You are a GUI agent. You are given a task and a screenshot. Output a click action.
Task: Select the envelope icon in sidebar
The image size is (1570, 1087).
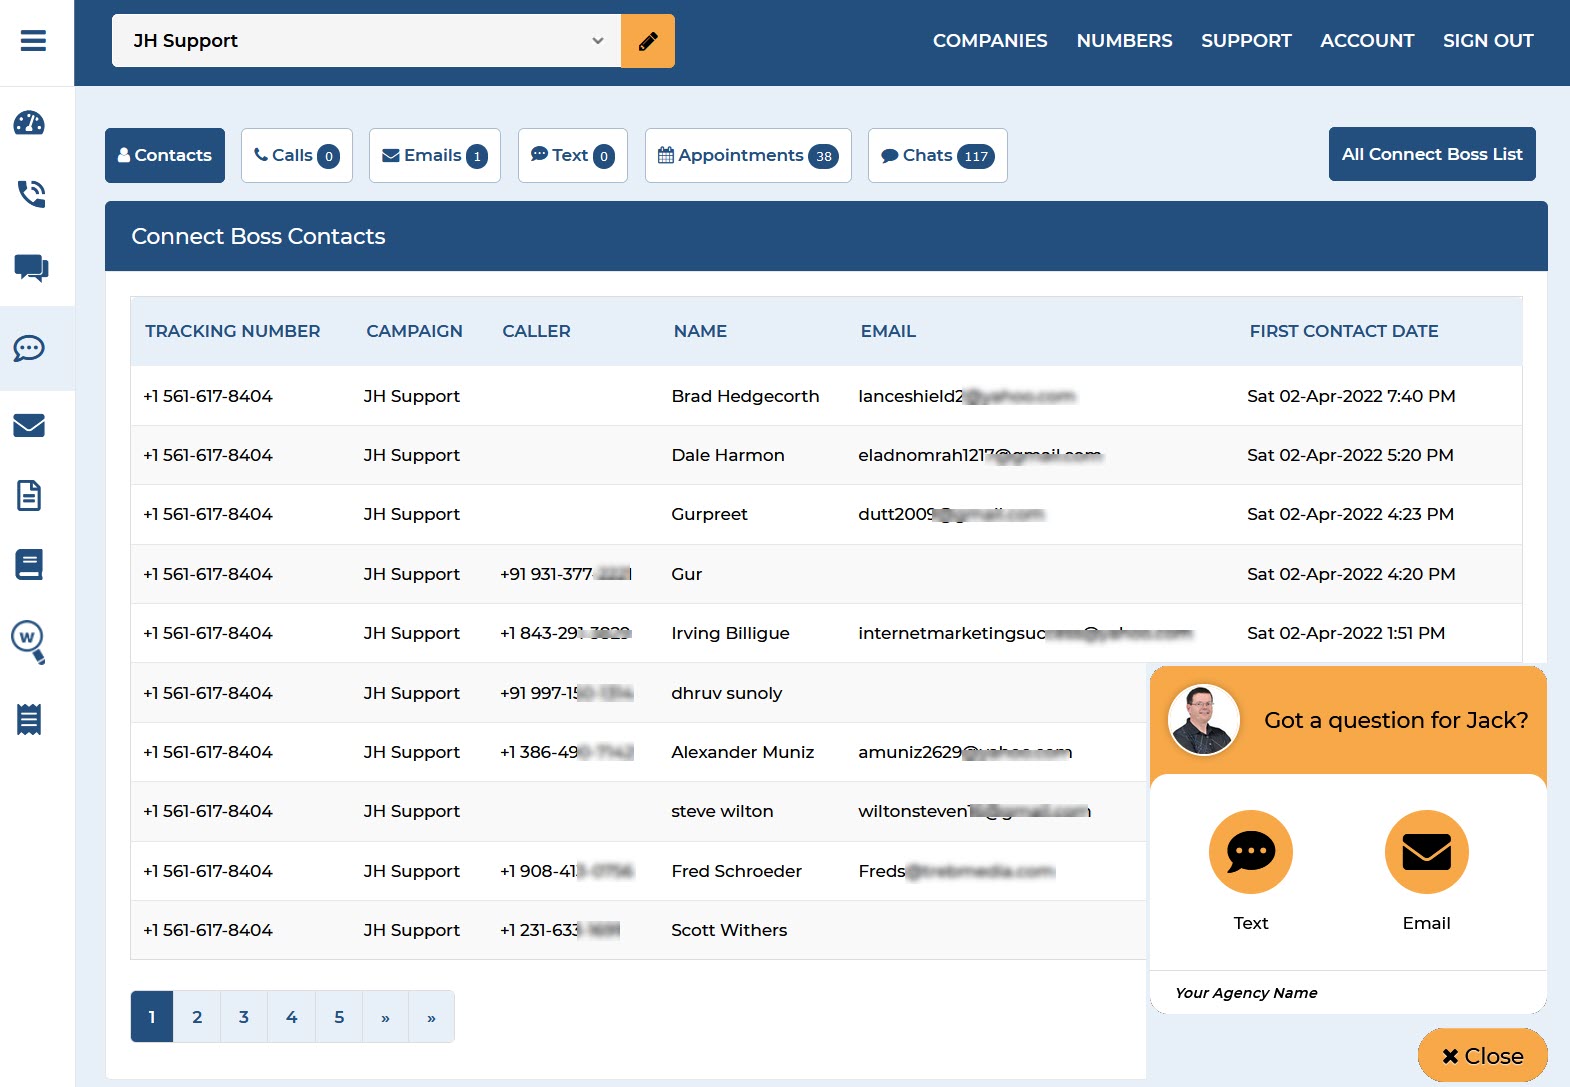[29, 426]
